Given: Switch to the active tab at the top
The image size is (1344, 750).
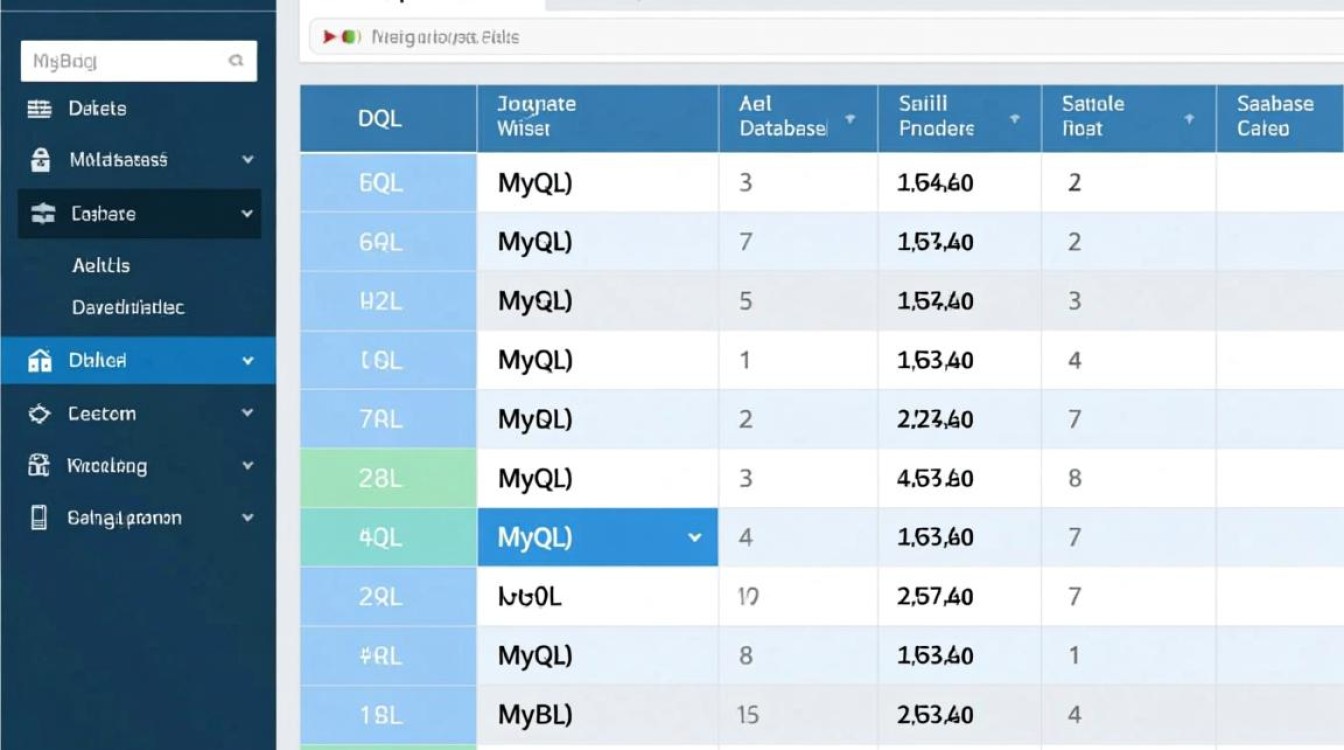Looking at the screenshot, I should tap(420, 5).
